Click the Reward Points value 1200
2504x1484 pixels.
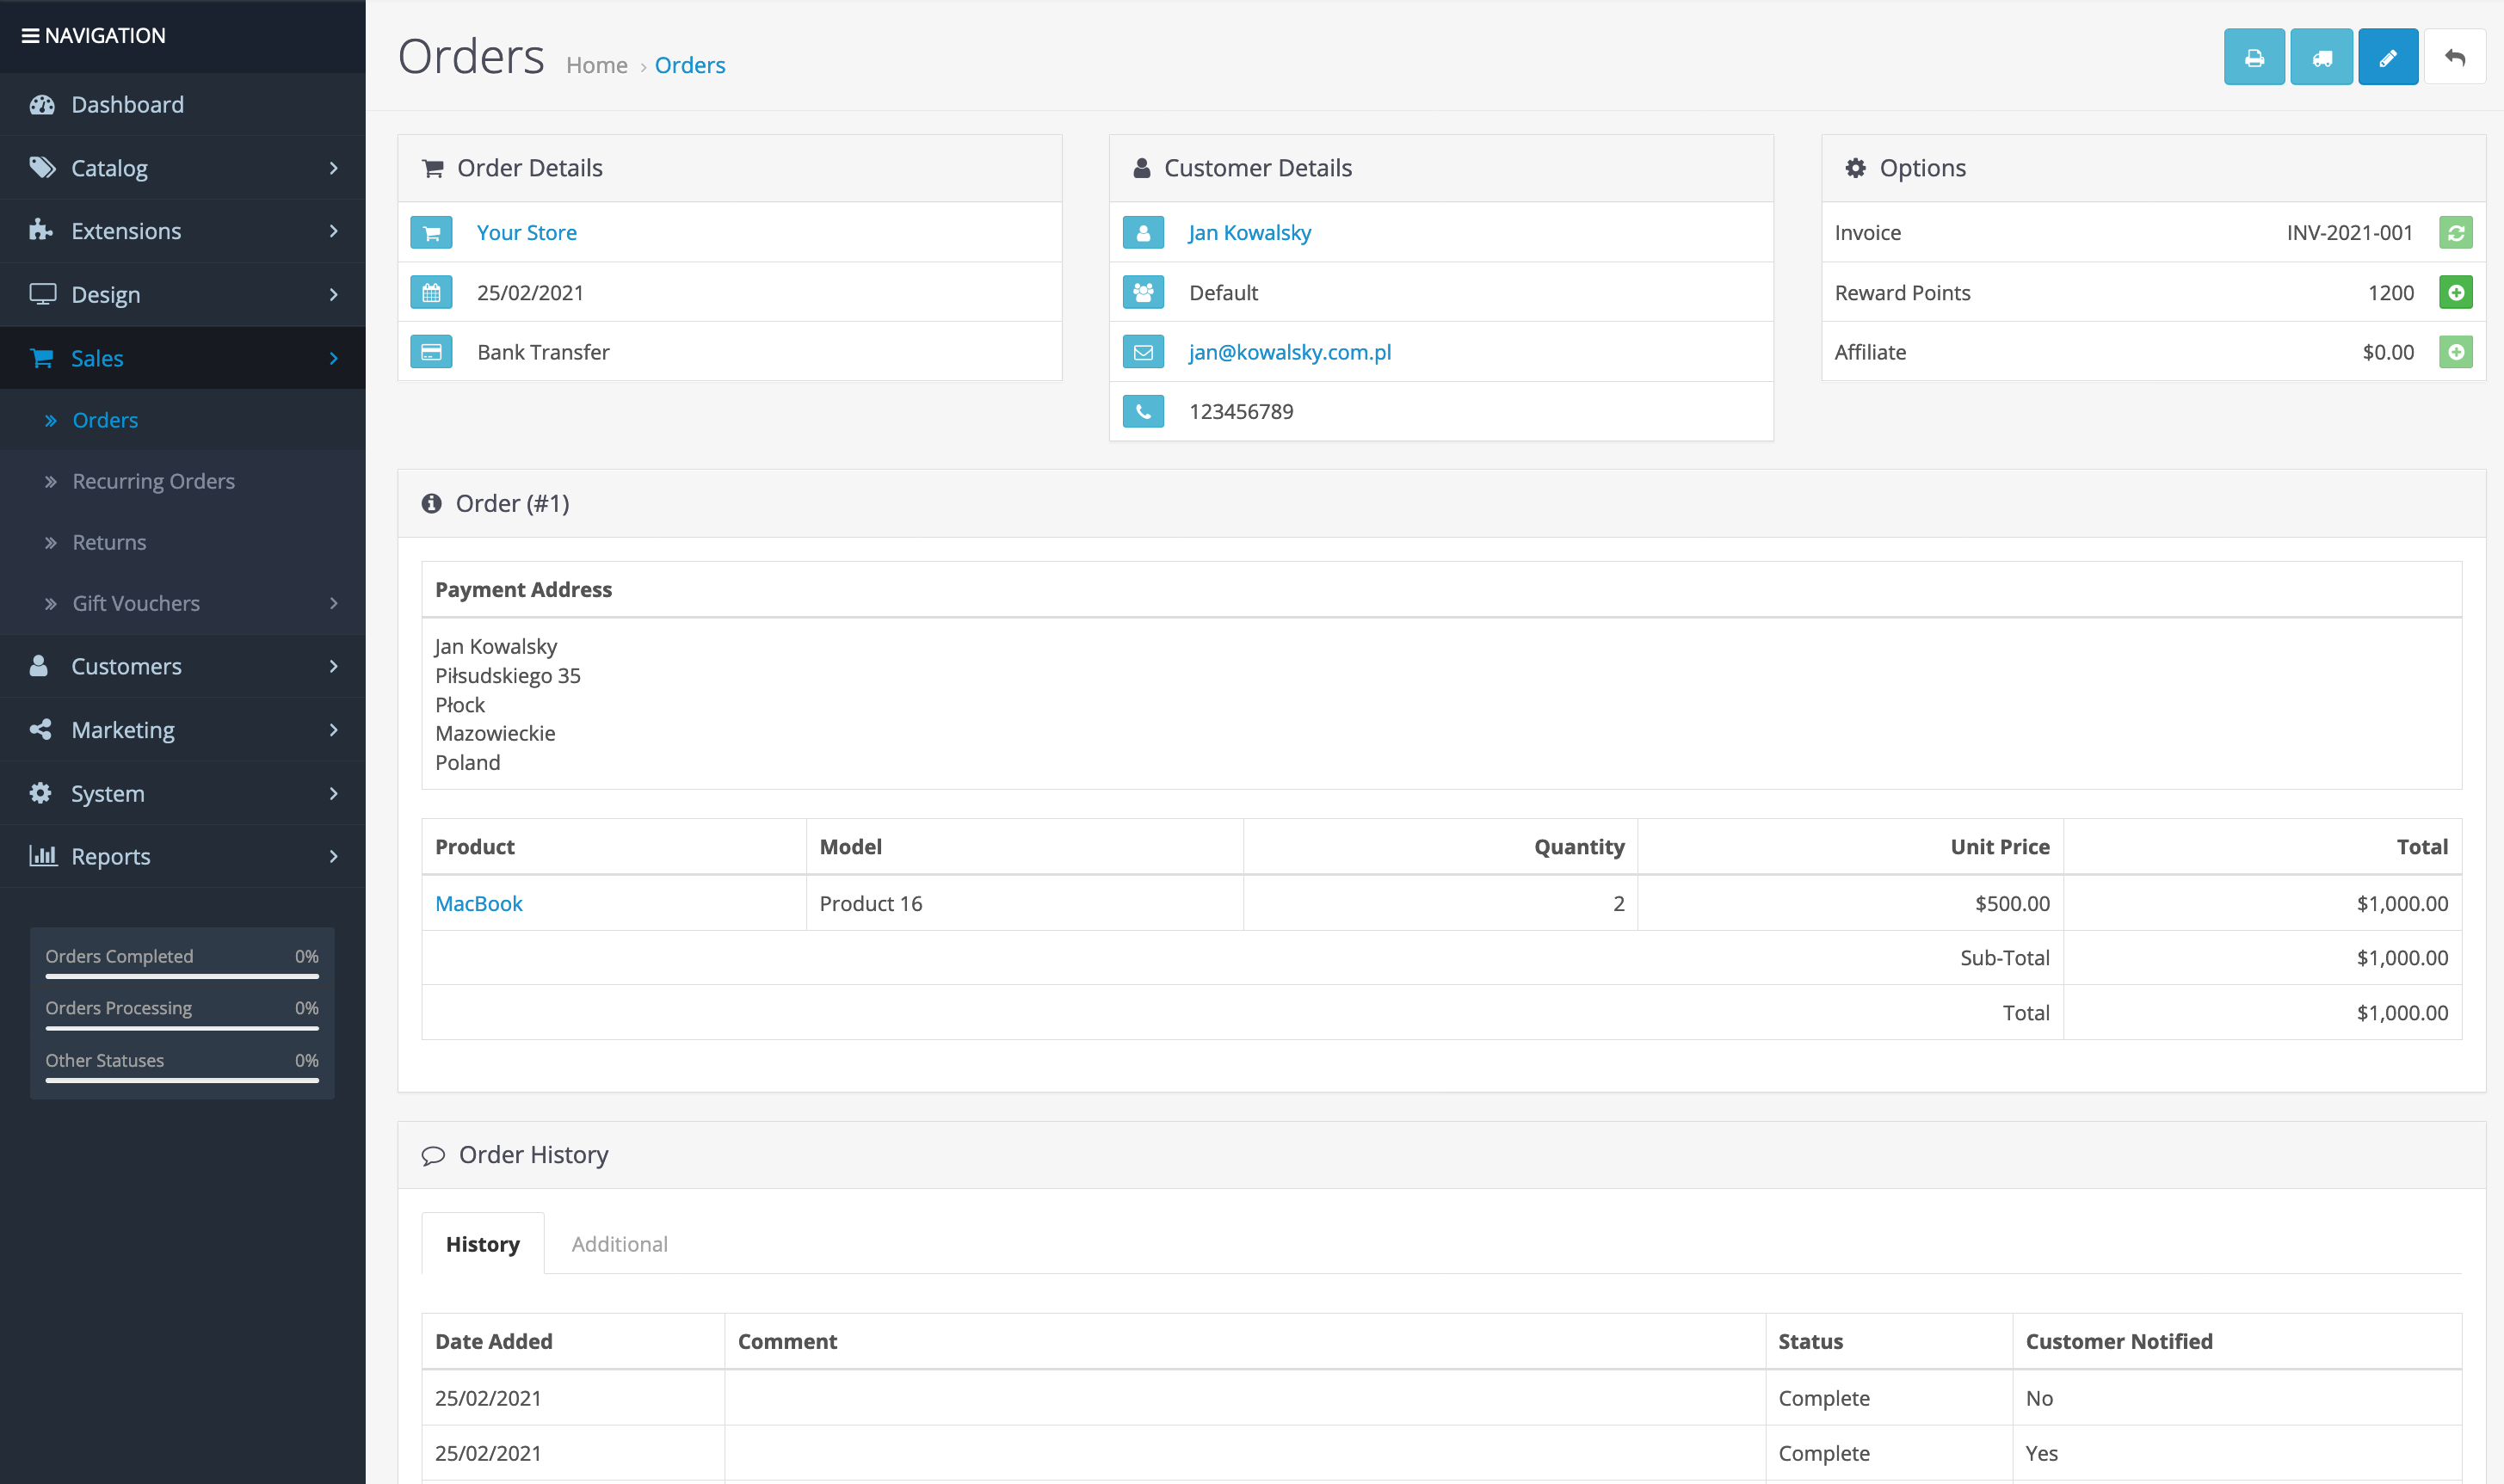point(2391,293)
